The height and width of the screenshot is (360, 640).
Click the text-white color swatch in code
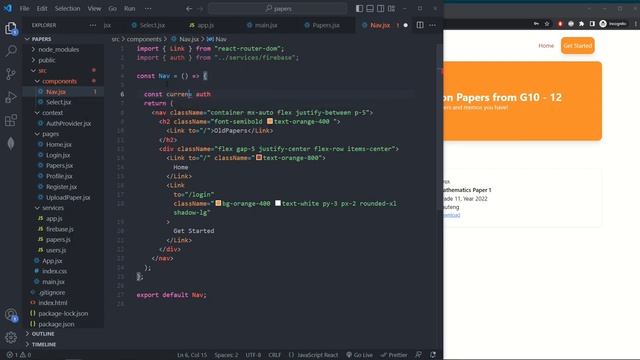click(278, 203)
